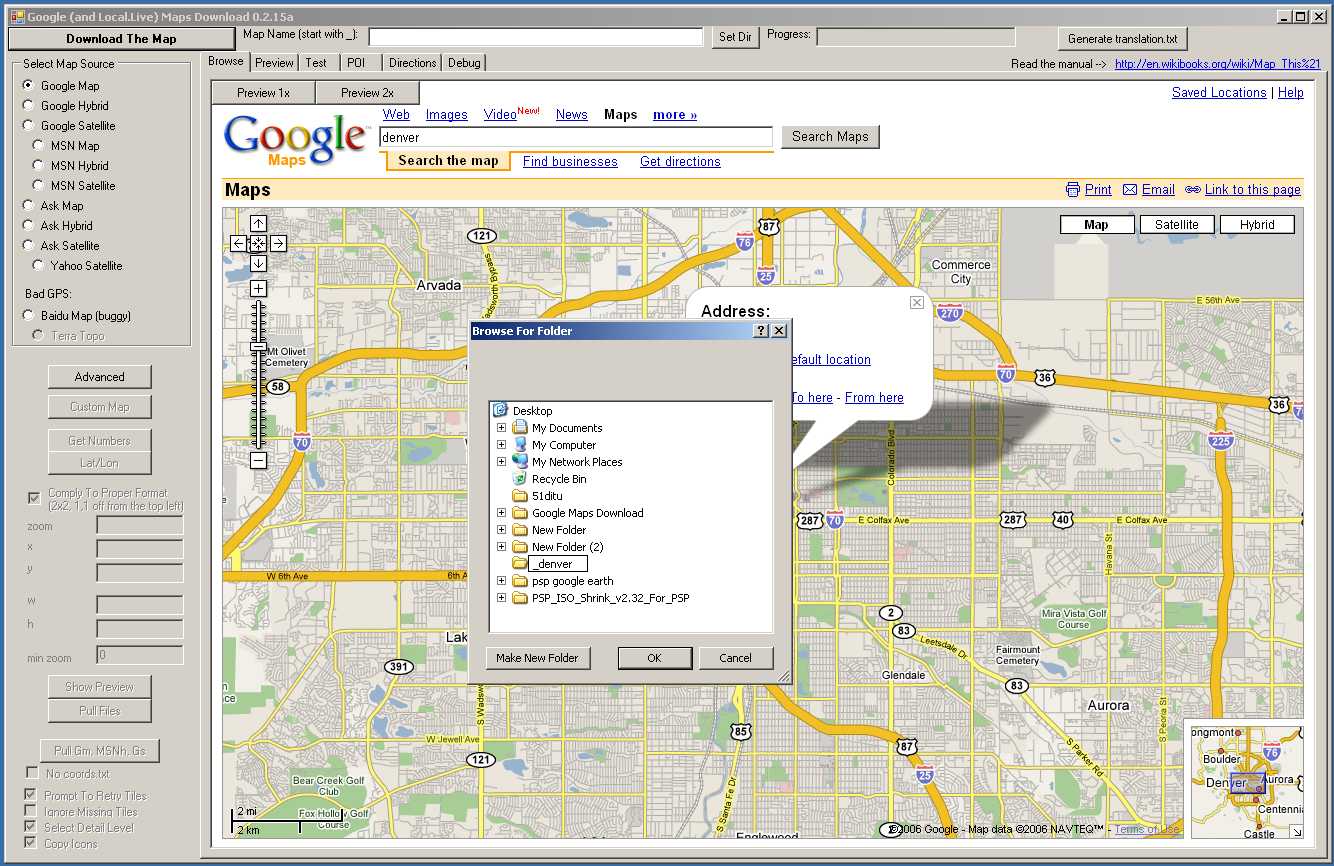Screen dimensions: 1334x866
Task: Click the Progress bar
Action: (916, 37)
